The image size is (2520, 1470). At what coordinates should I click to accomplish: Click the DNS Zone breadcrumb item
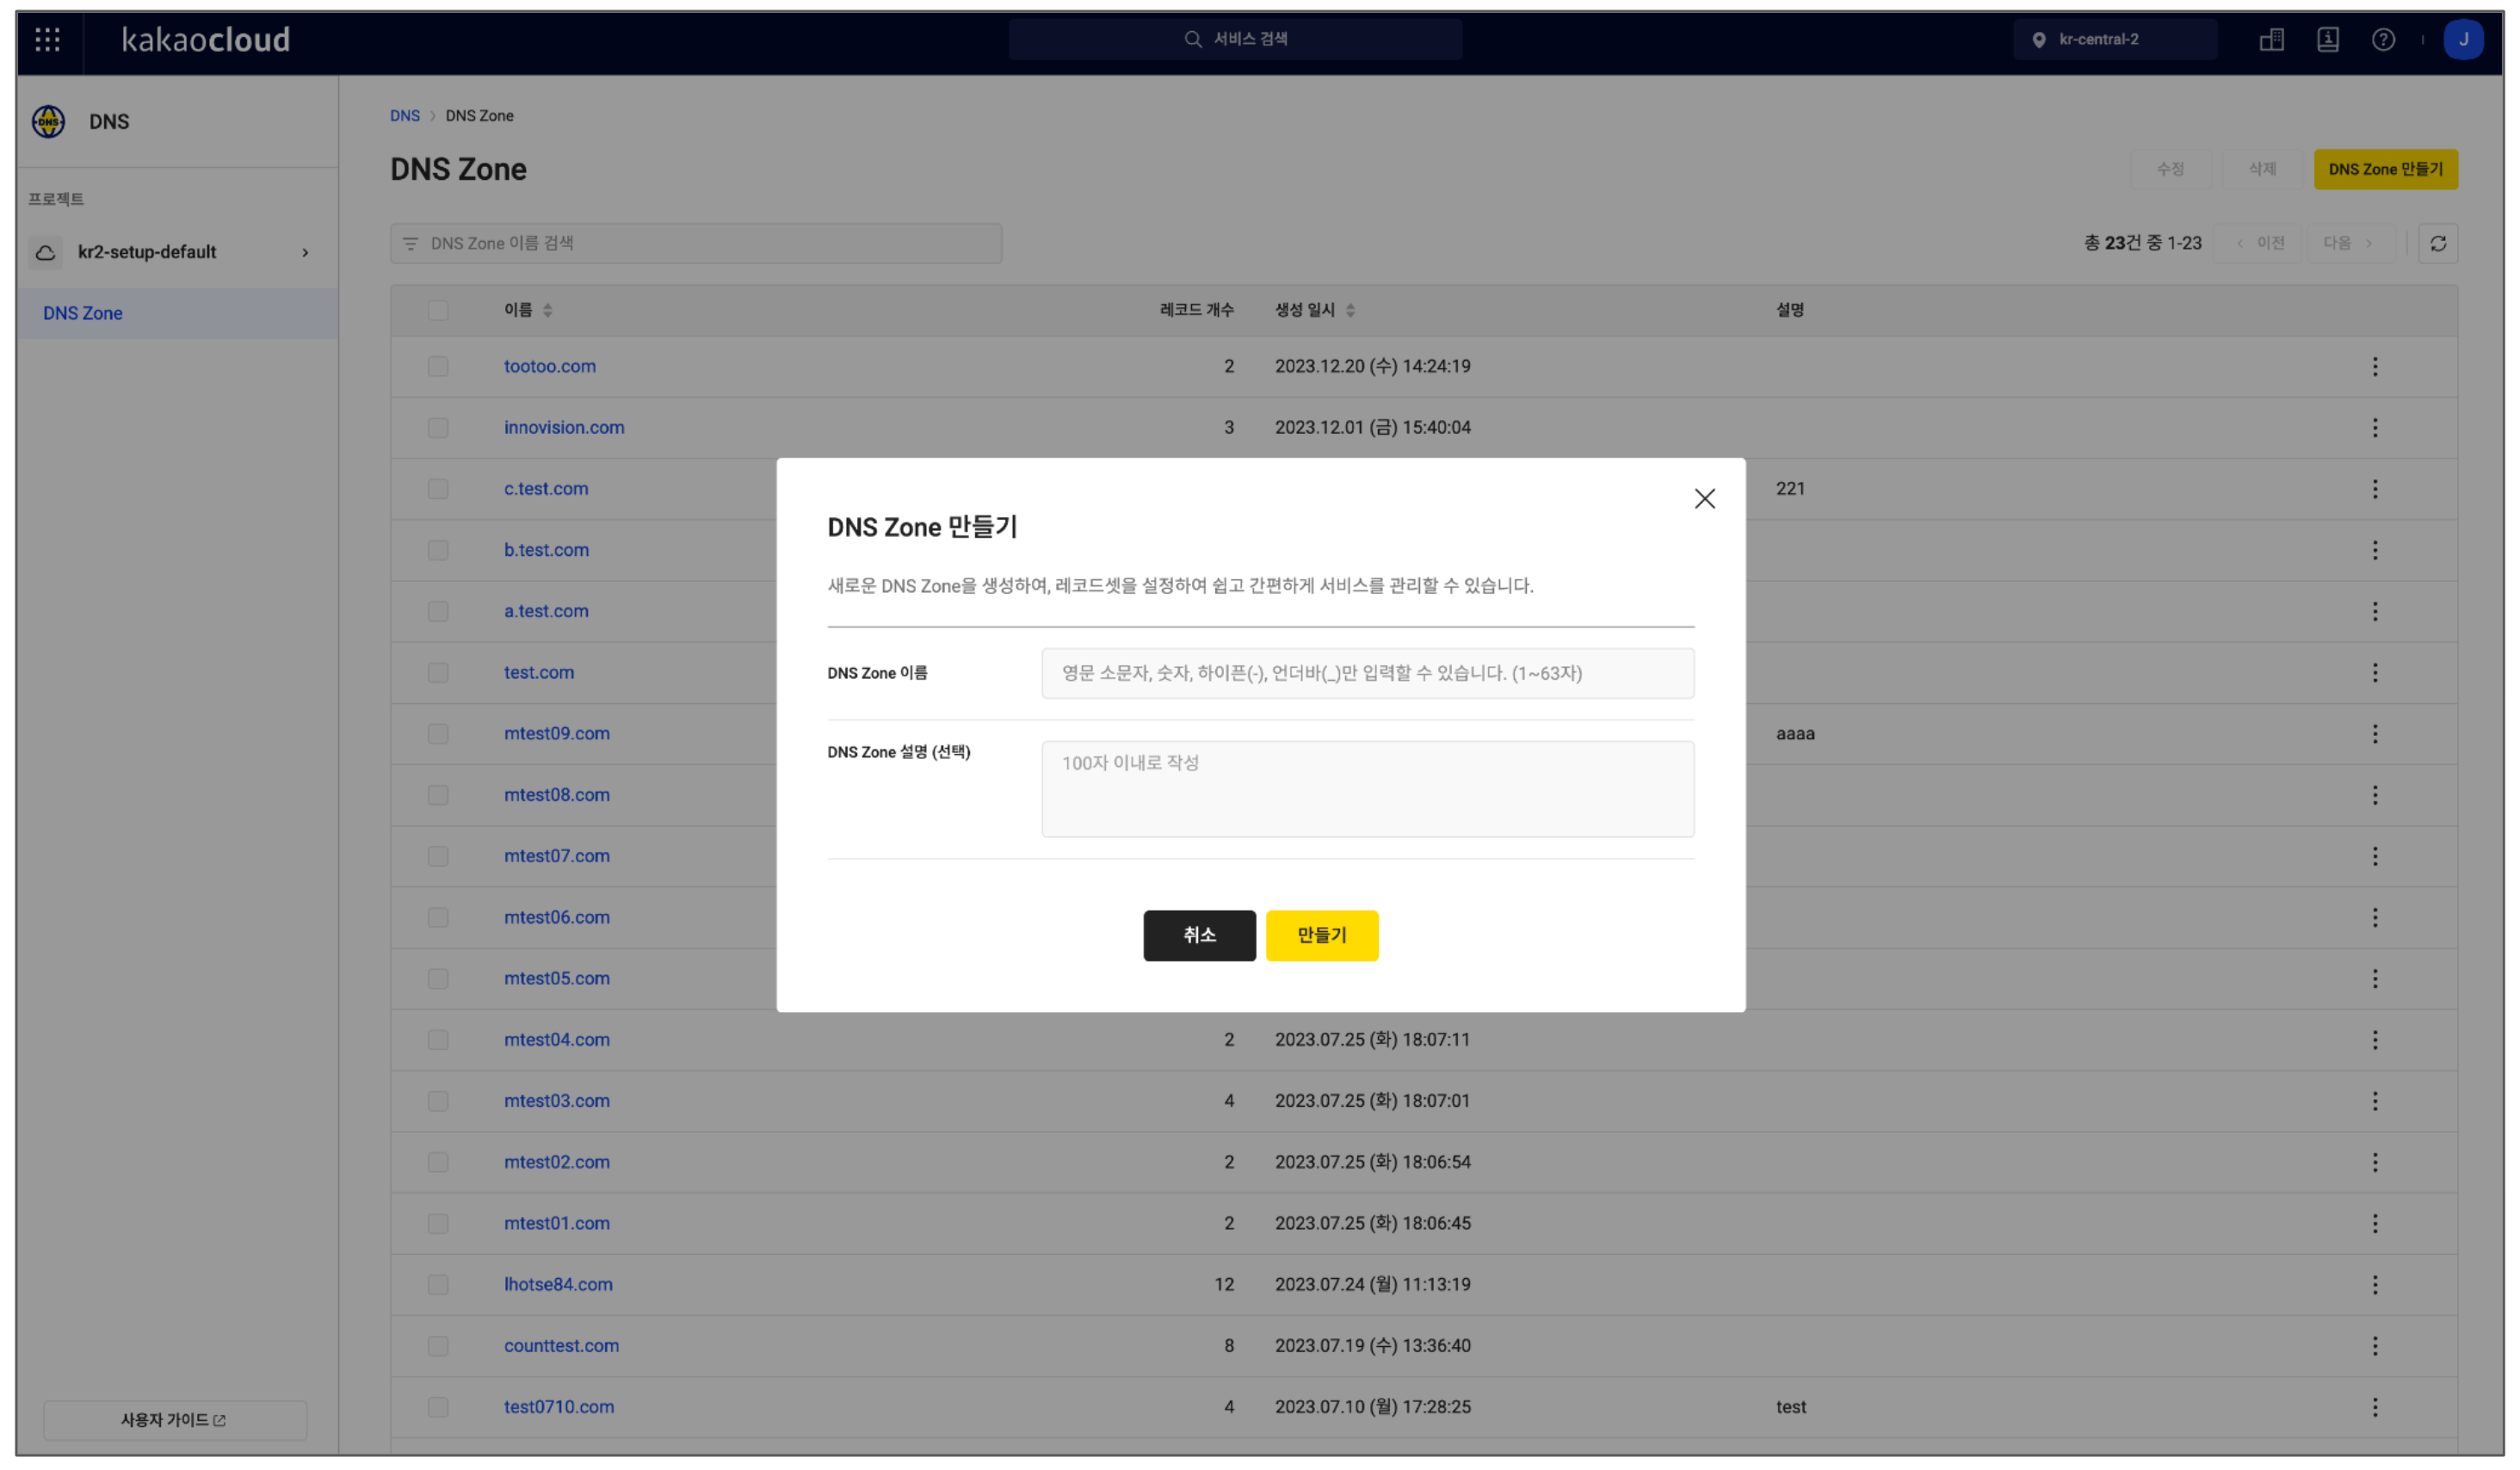click(x=479, y=116)
